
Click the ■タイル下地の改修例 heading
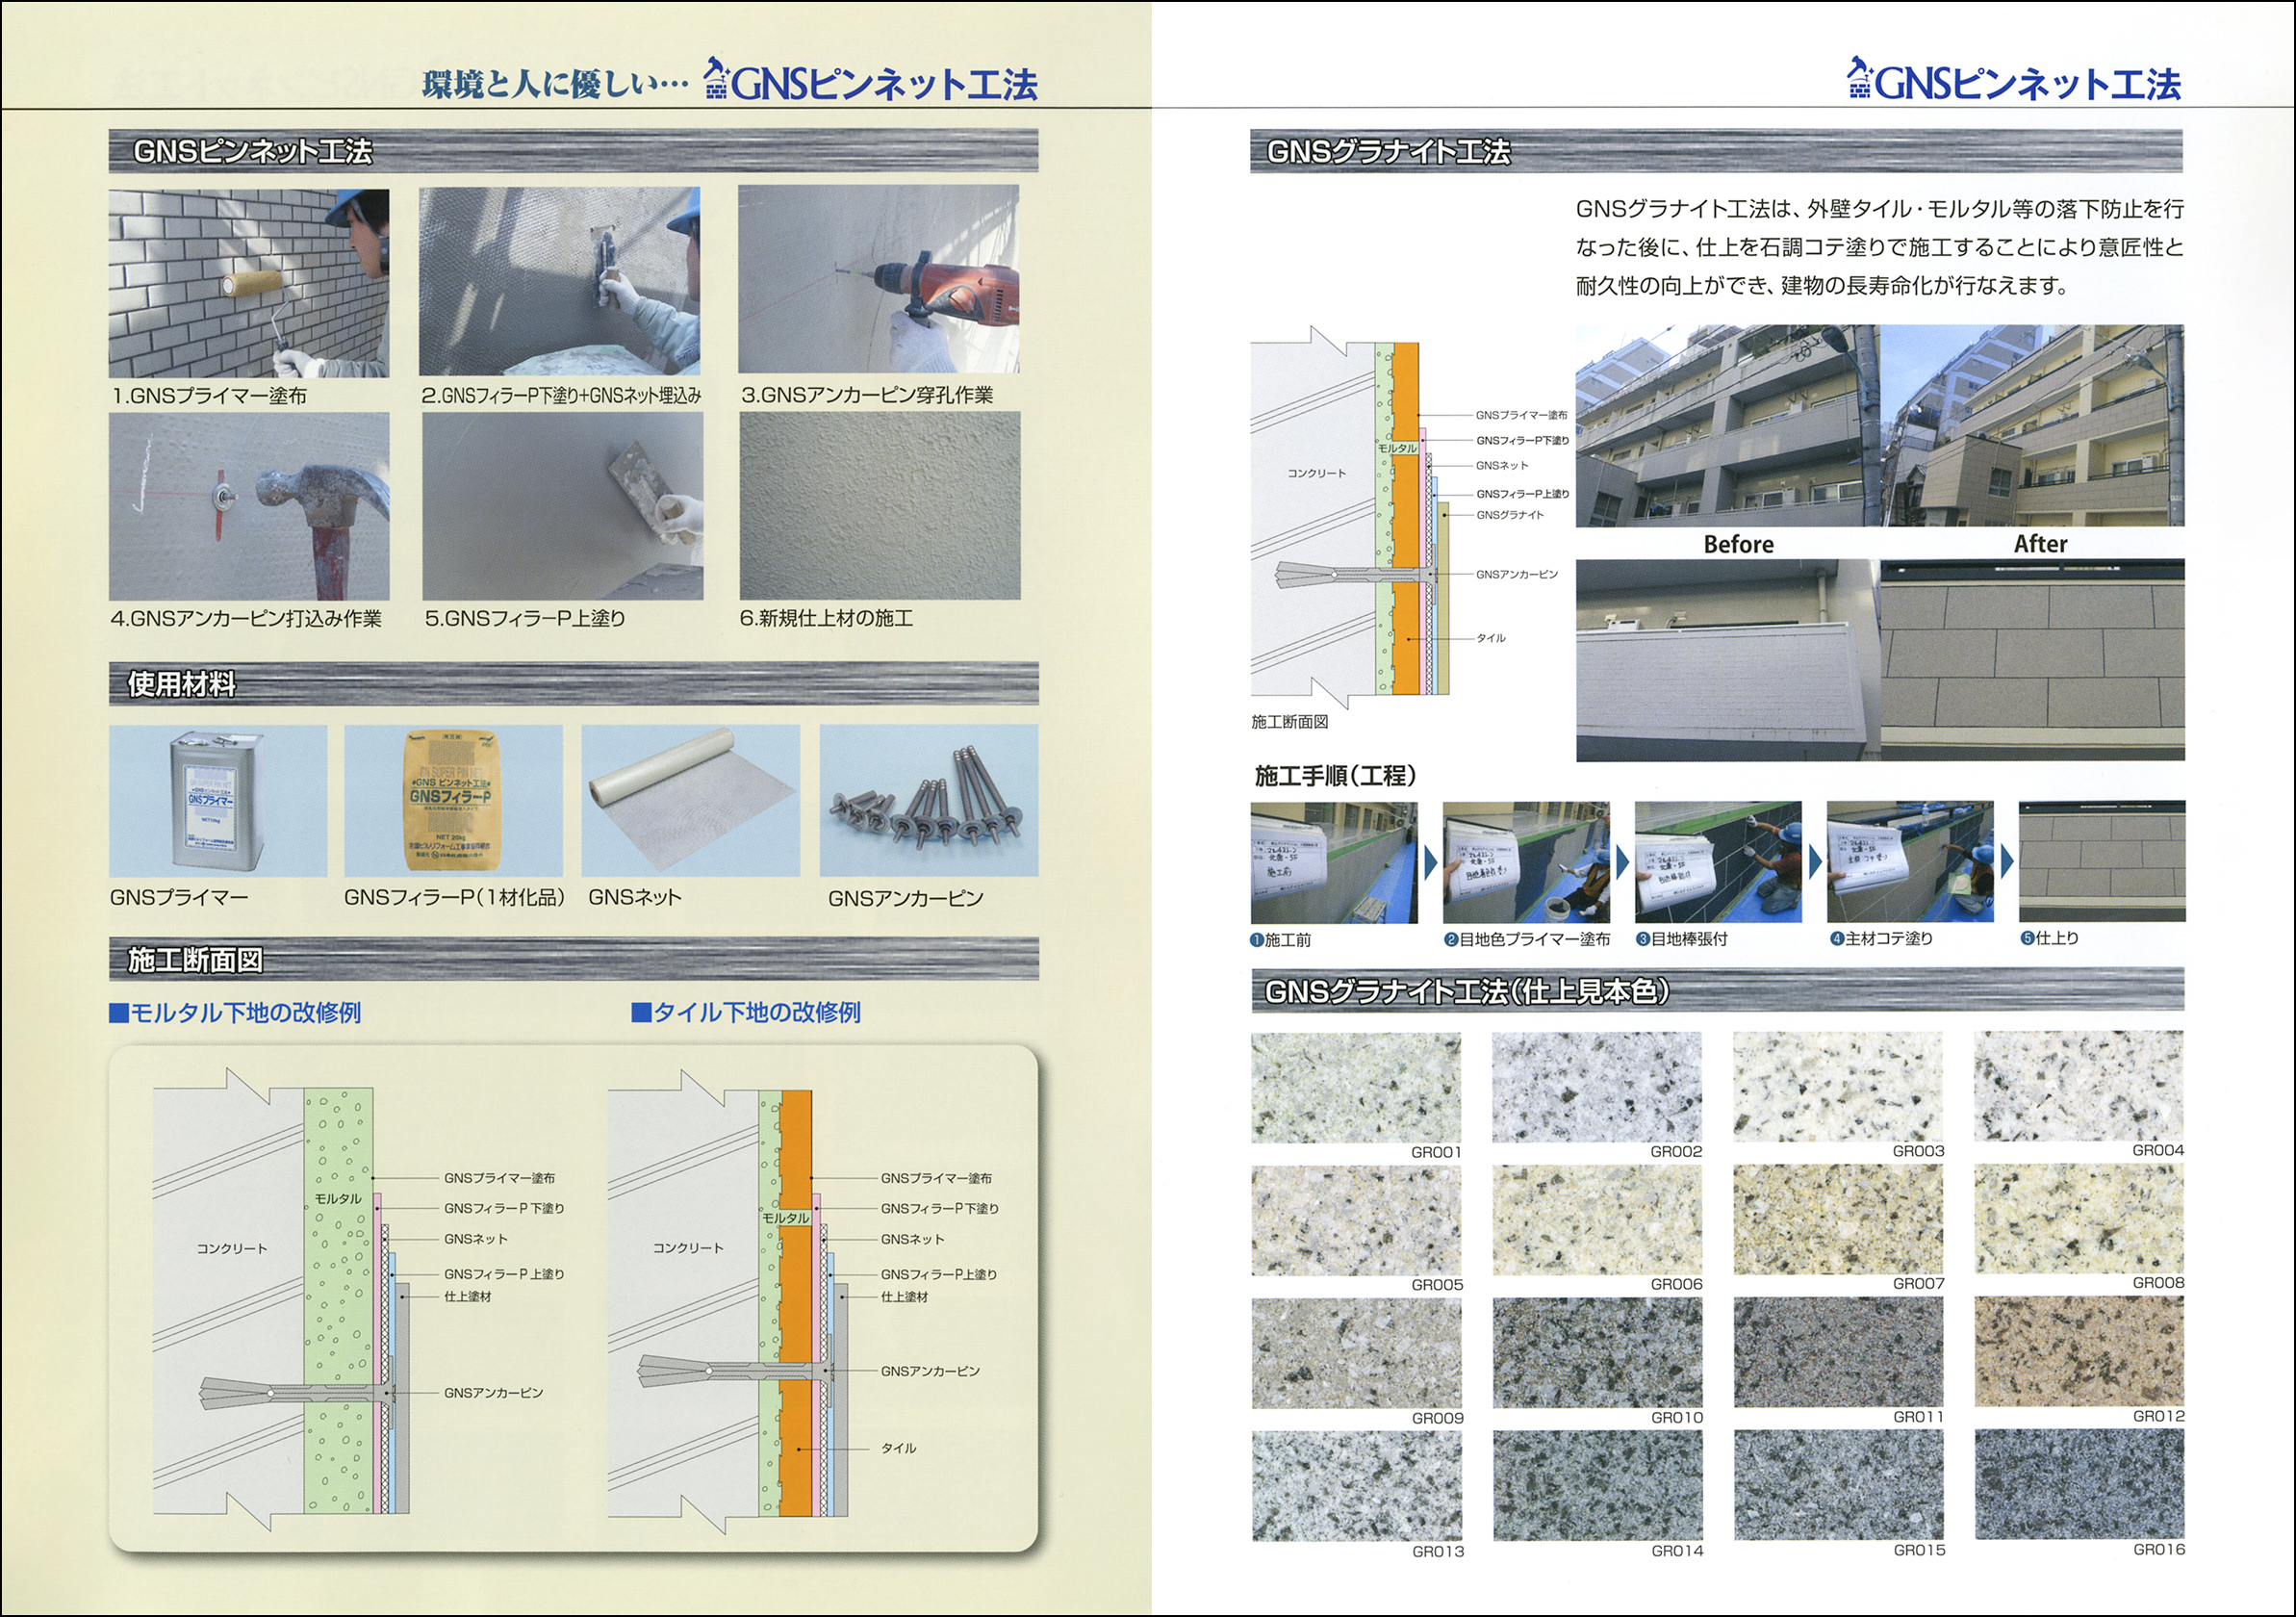[x=746, y=1013]
